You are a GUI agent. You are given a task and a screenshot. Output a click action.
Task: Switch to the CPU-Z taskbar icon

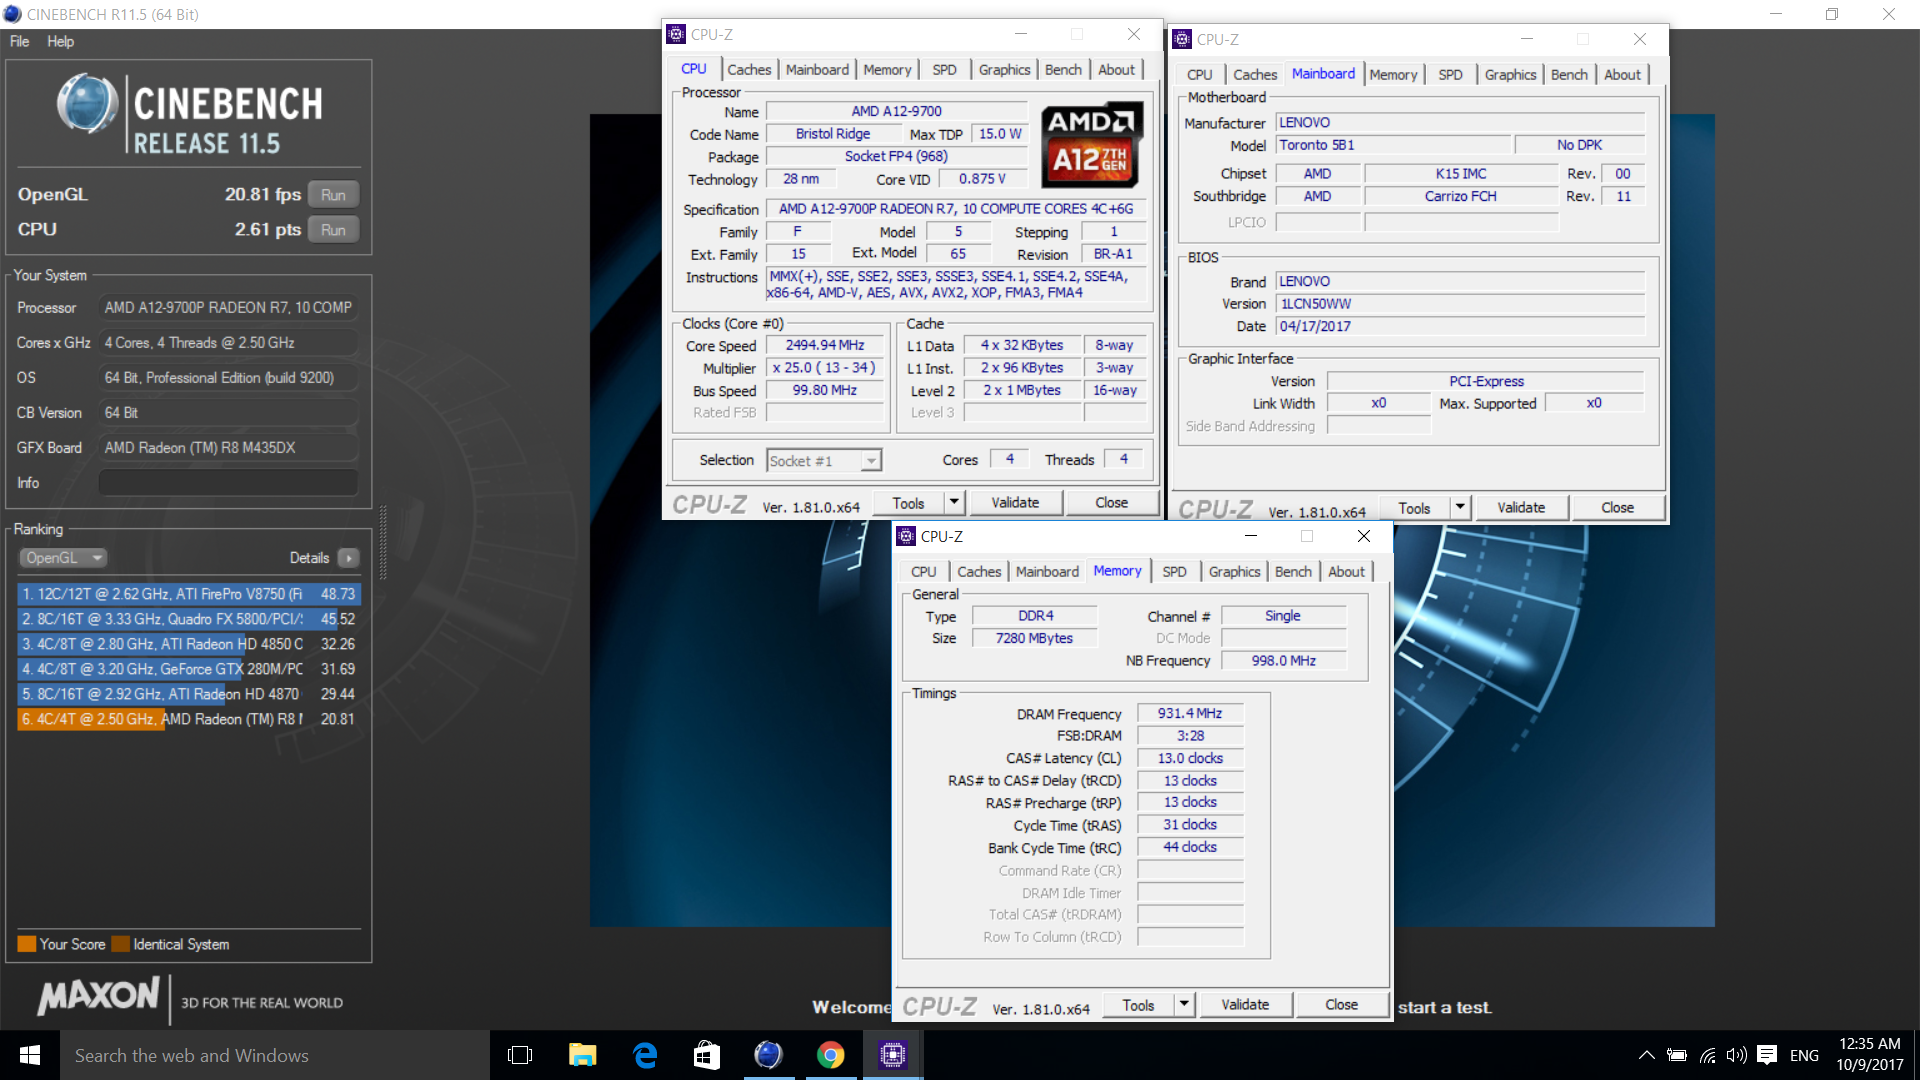click(x=893, y=1055)
